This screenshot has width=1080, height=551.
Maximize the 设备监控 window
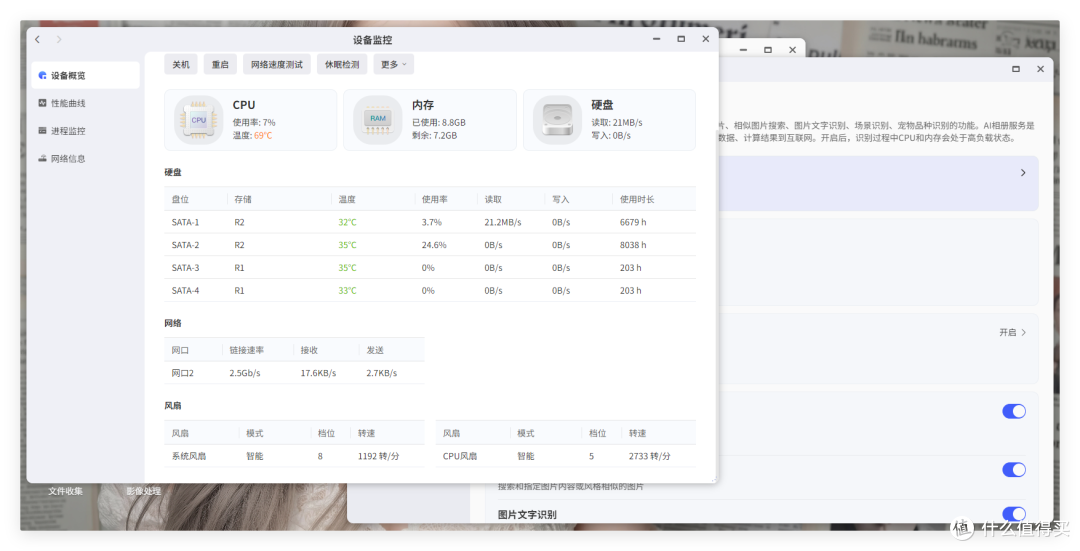coord(681,39)
